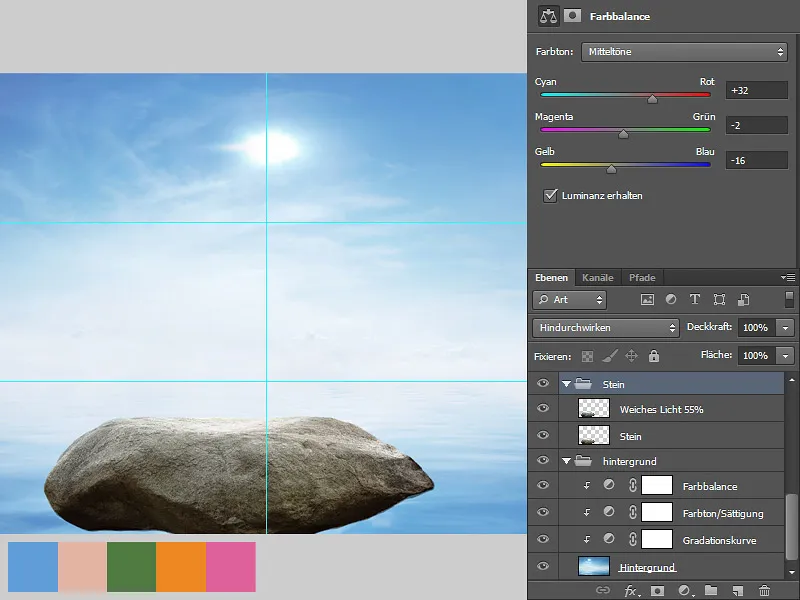This screenshot has width=800, height=600.
Task: Hide the Stein layer eye icon
Action: click(x=543, y=435)
